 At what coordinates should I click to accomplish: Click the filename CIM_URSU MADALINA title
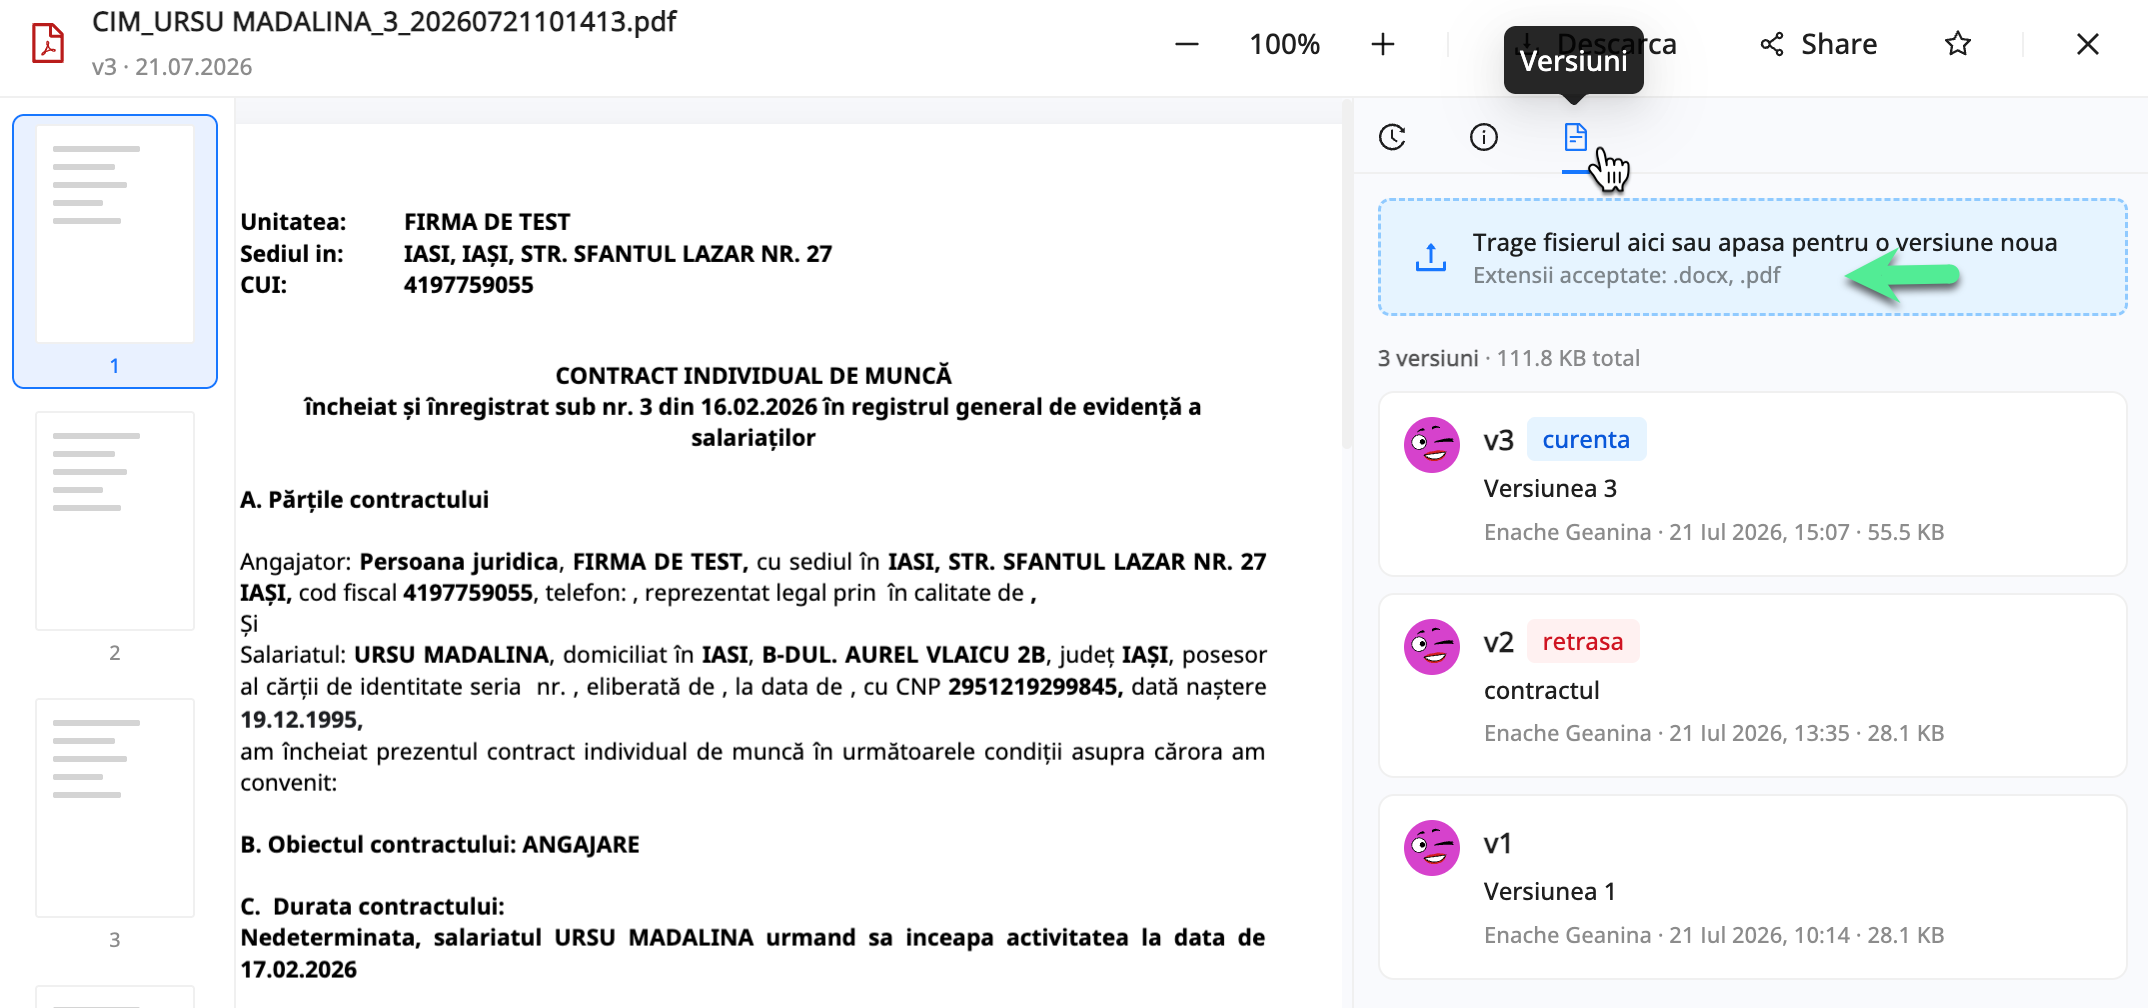[x=384, y=22]
